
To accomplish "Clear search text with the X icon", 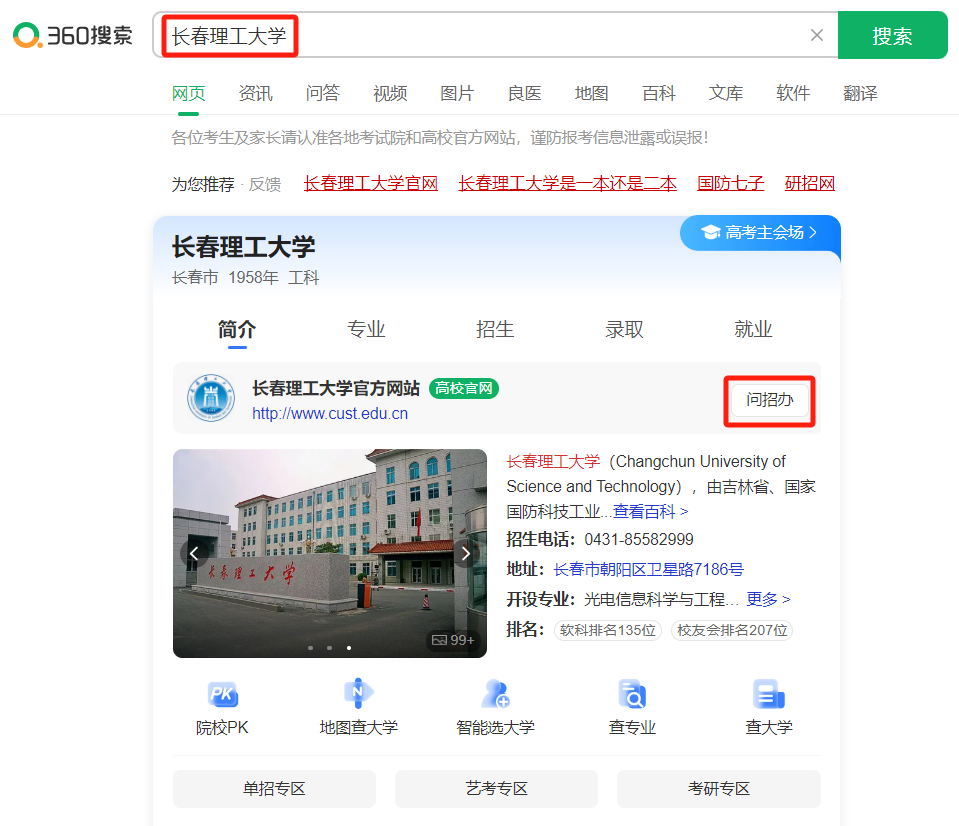I will click(817, 36).
